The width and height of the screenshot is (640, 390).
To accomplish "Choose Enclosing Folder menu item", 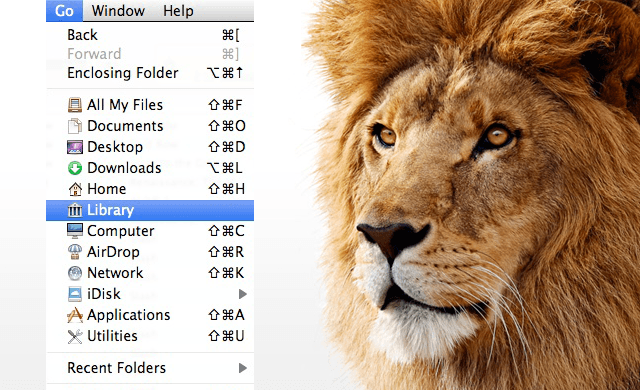I will 123,73.
